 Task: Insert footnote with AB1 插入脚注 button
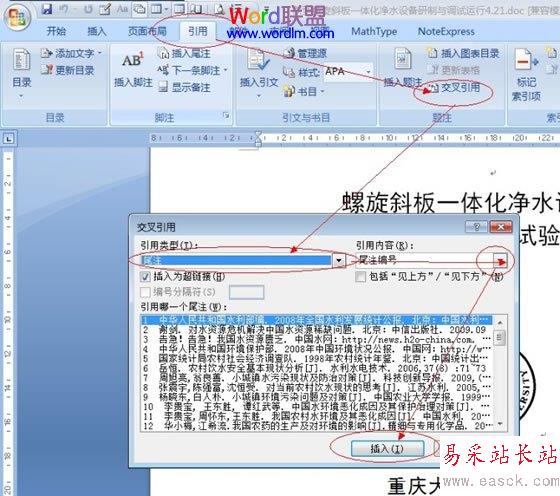[x=133, y=69]
